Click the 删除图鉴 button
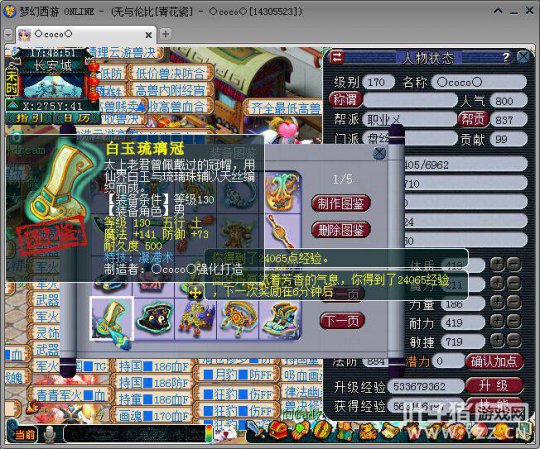Screen dimensions: 540x449 coord(341,230)
